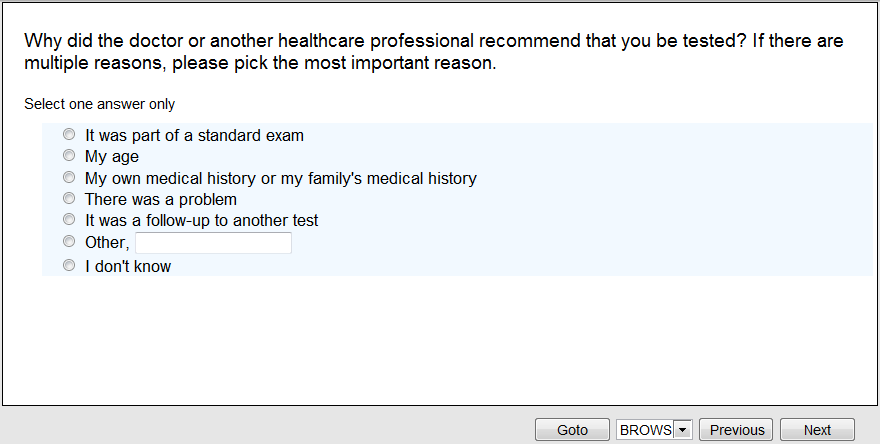Mark the follow-up to another test radio button
The height and width of the screenshot is (444, 880).
69,220
